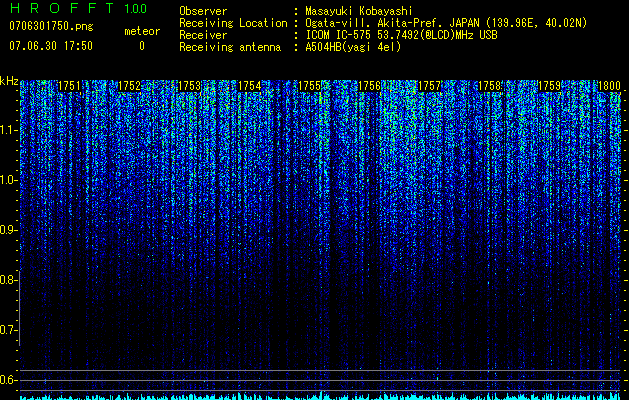Viewport: 629px width, 400px height.
Task: Click the HROFFT program title text
Action: pyautogui.click(x=62, y=8)
